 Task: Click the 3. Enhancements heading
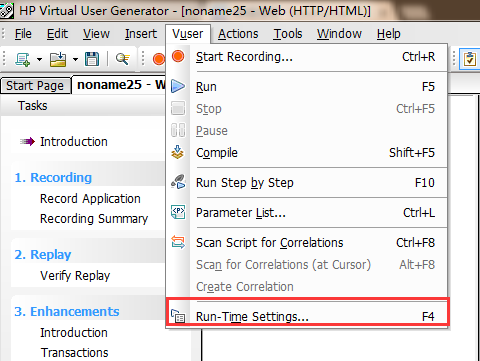[x=67, y=312]
